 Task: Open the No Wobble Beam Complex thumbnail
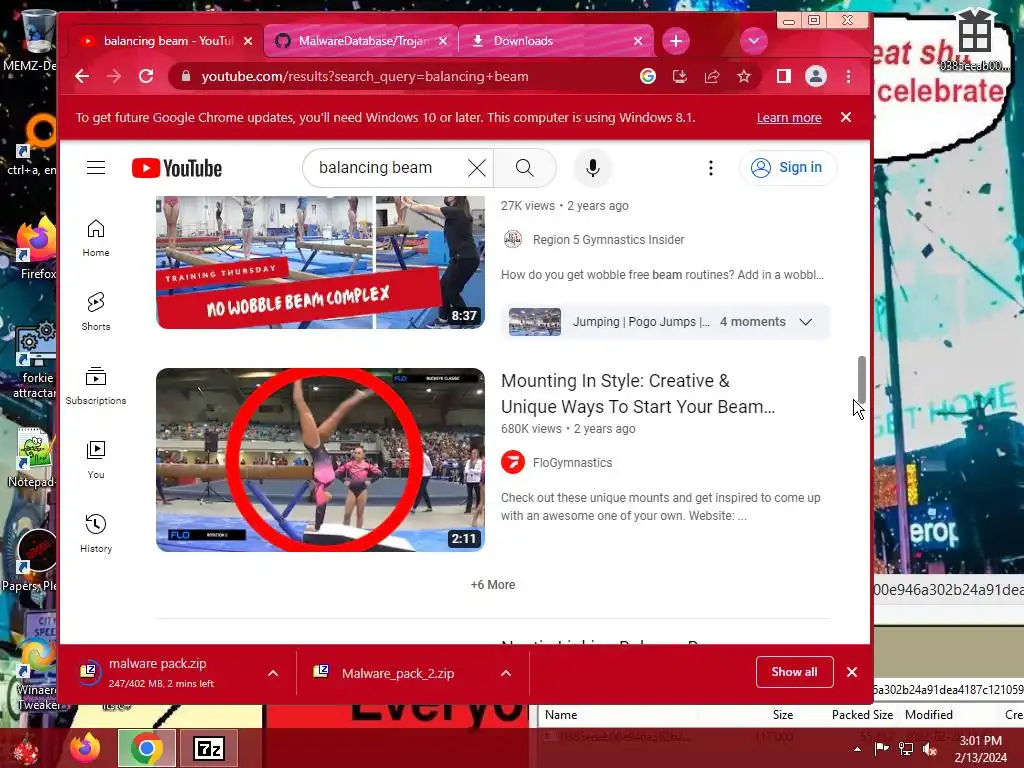320,263
